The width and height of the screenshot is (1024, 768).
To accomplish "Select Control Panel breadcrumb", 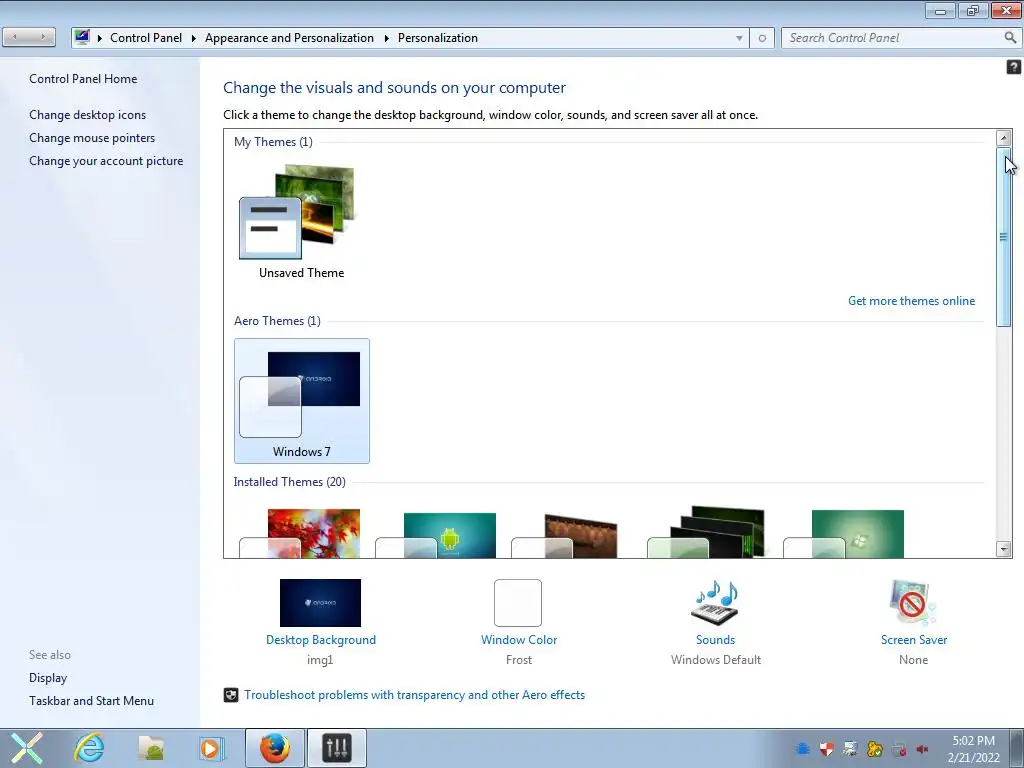I will pyautogui.click(x=146, y=38).
